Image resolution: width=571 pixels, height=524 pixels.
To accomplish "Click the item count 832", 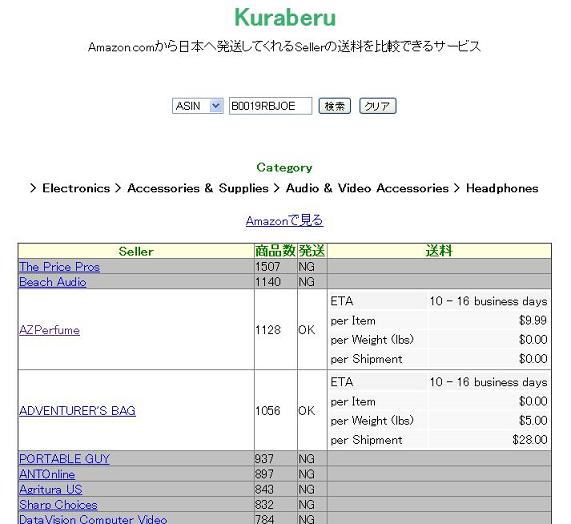I will (x=264, y=505).
